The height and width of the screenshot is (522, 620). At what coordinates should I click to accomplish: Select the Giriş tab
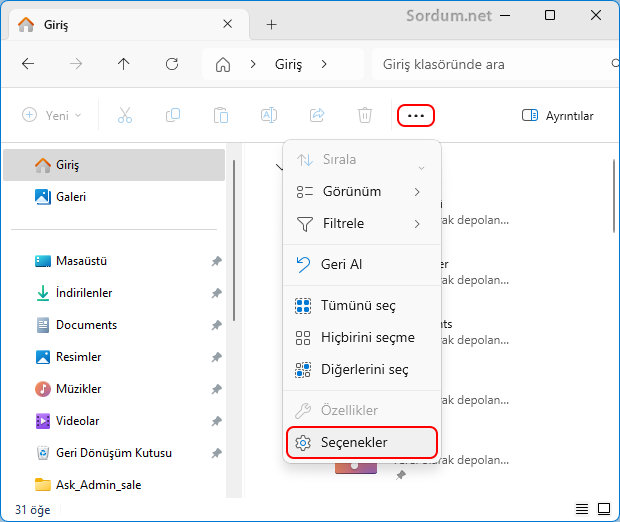(x=129, y=25)
